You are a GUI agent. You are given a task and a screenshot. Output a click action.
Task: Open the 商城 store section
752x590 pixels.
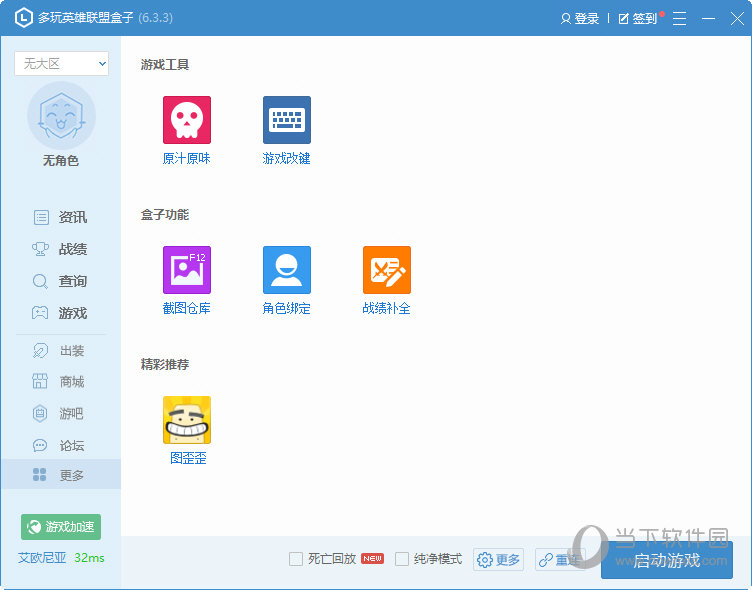point(60,382)
